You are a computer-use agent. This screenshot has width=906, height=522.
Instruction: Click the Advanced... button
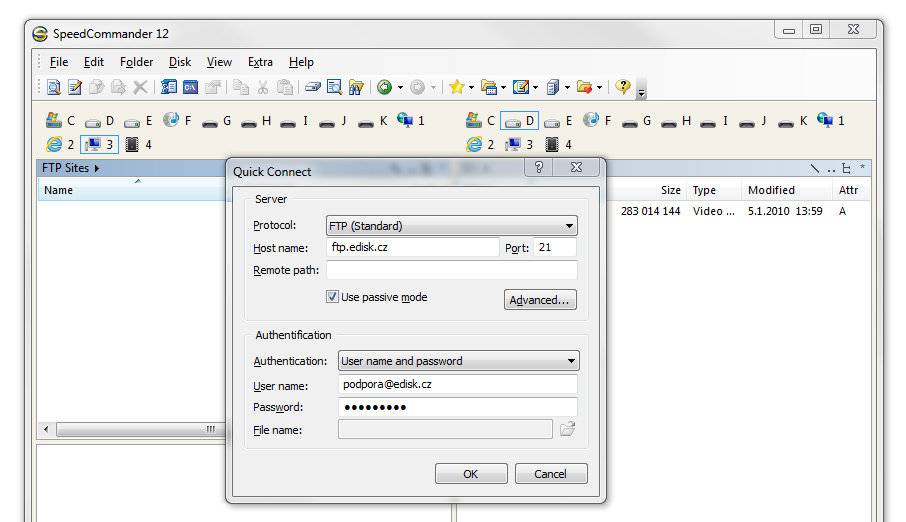(540, 300)
